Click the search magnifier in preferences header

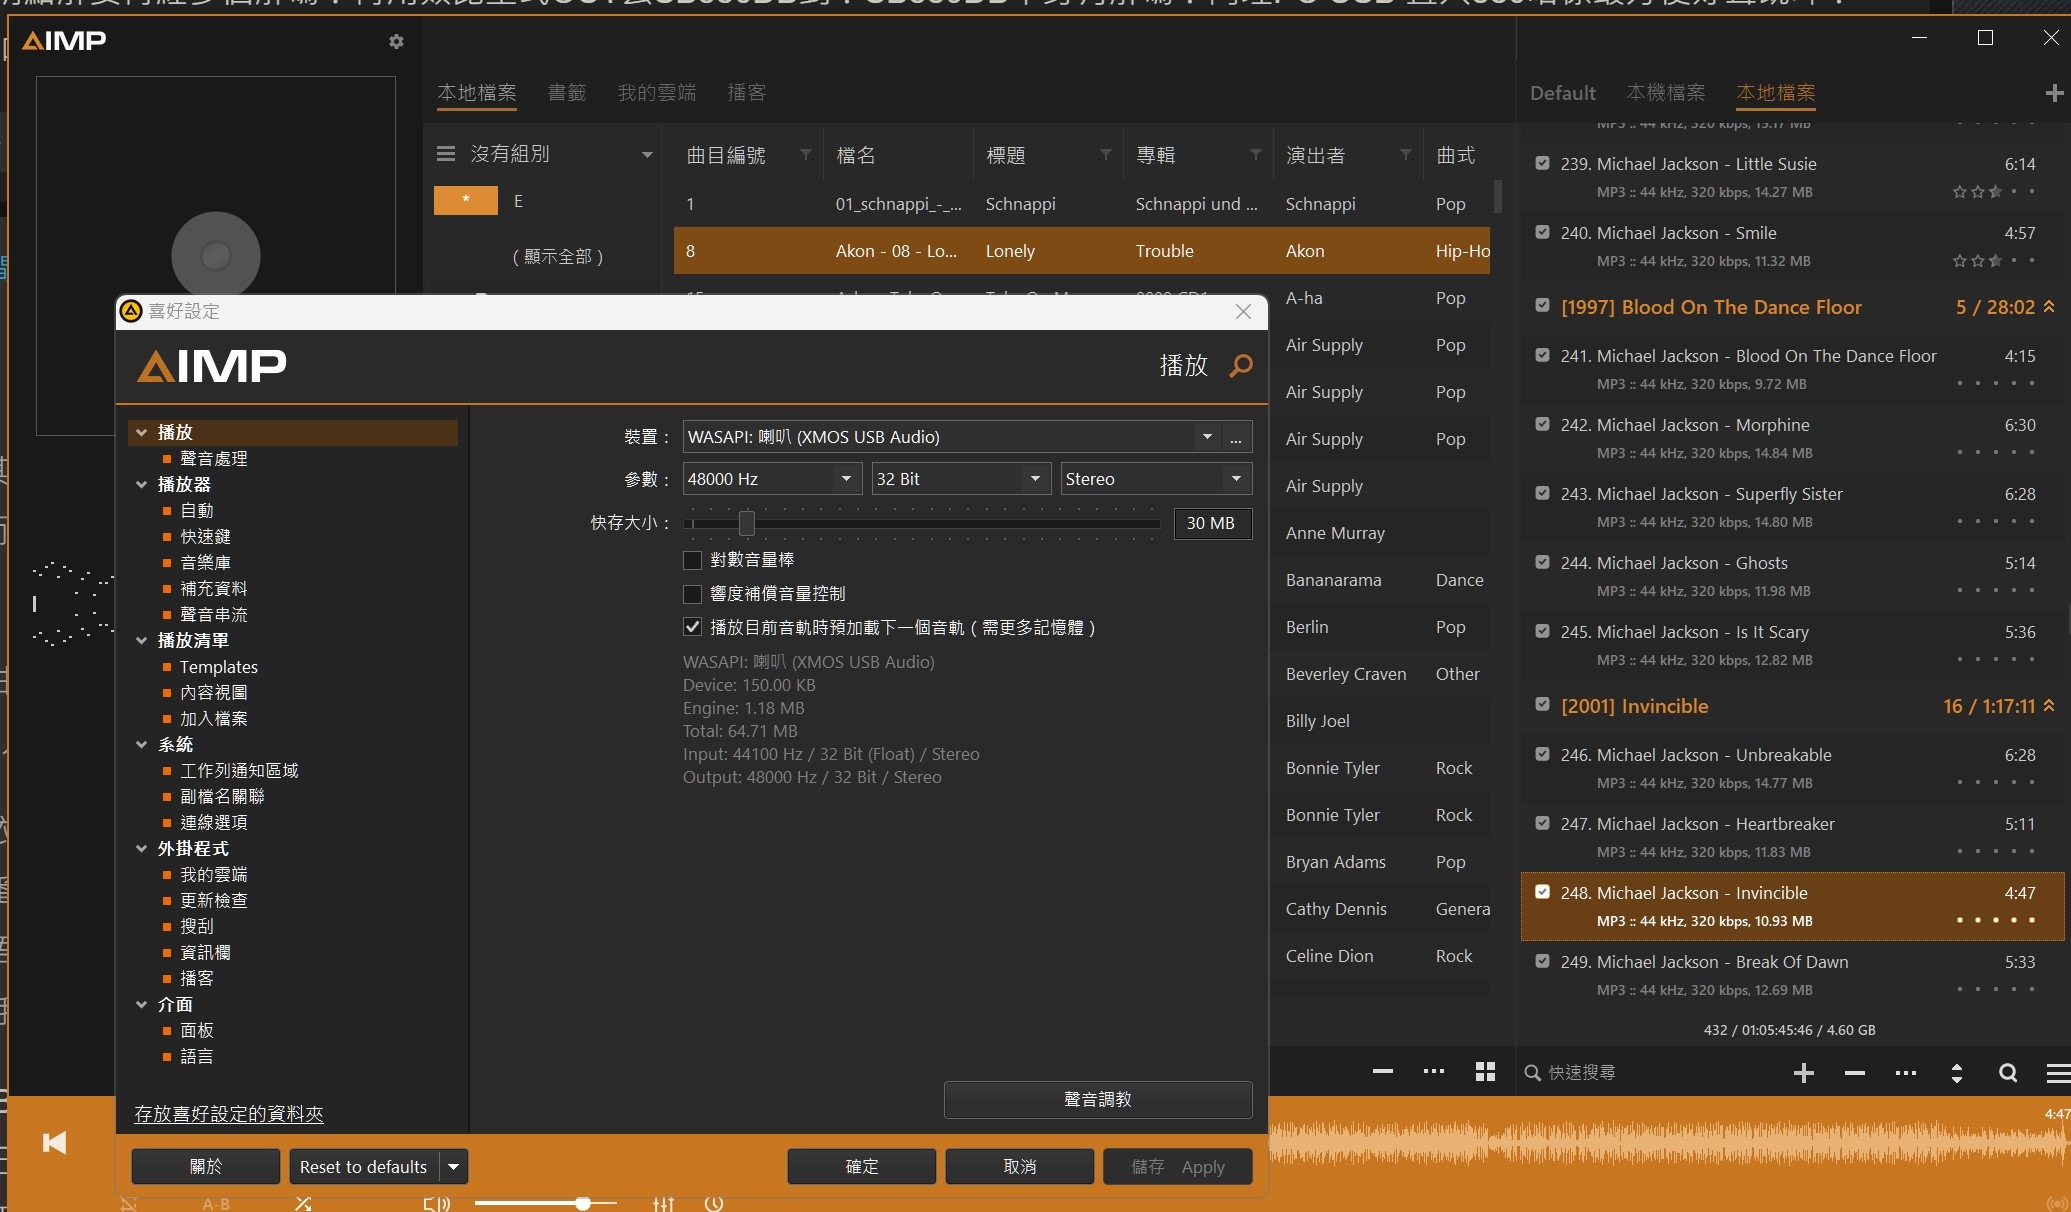1241,365
